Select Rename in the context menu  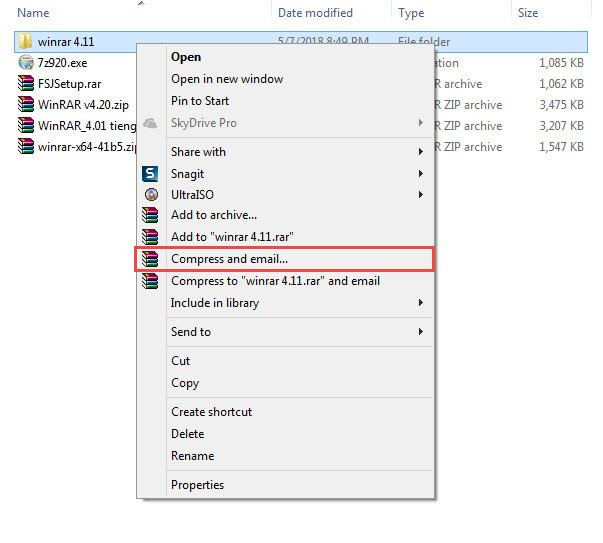[285, 456]
